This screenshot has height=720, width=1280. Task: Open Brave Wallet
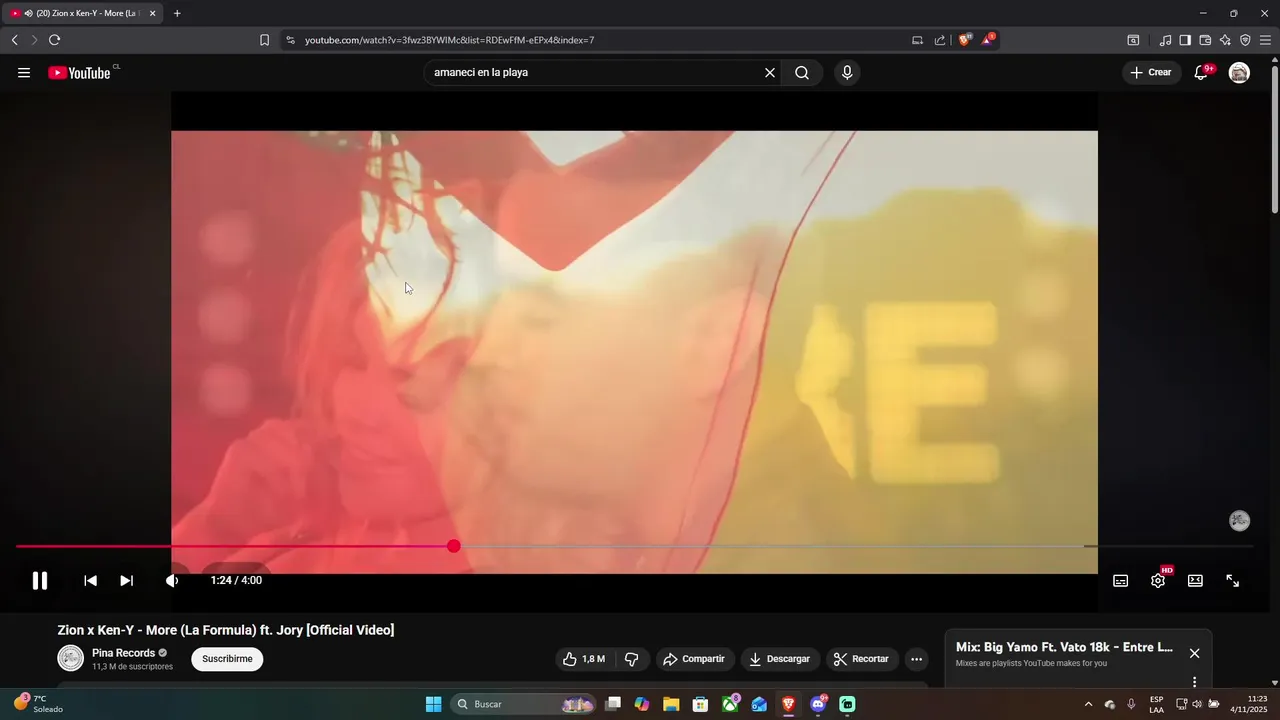(1205, 40)
